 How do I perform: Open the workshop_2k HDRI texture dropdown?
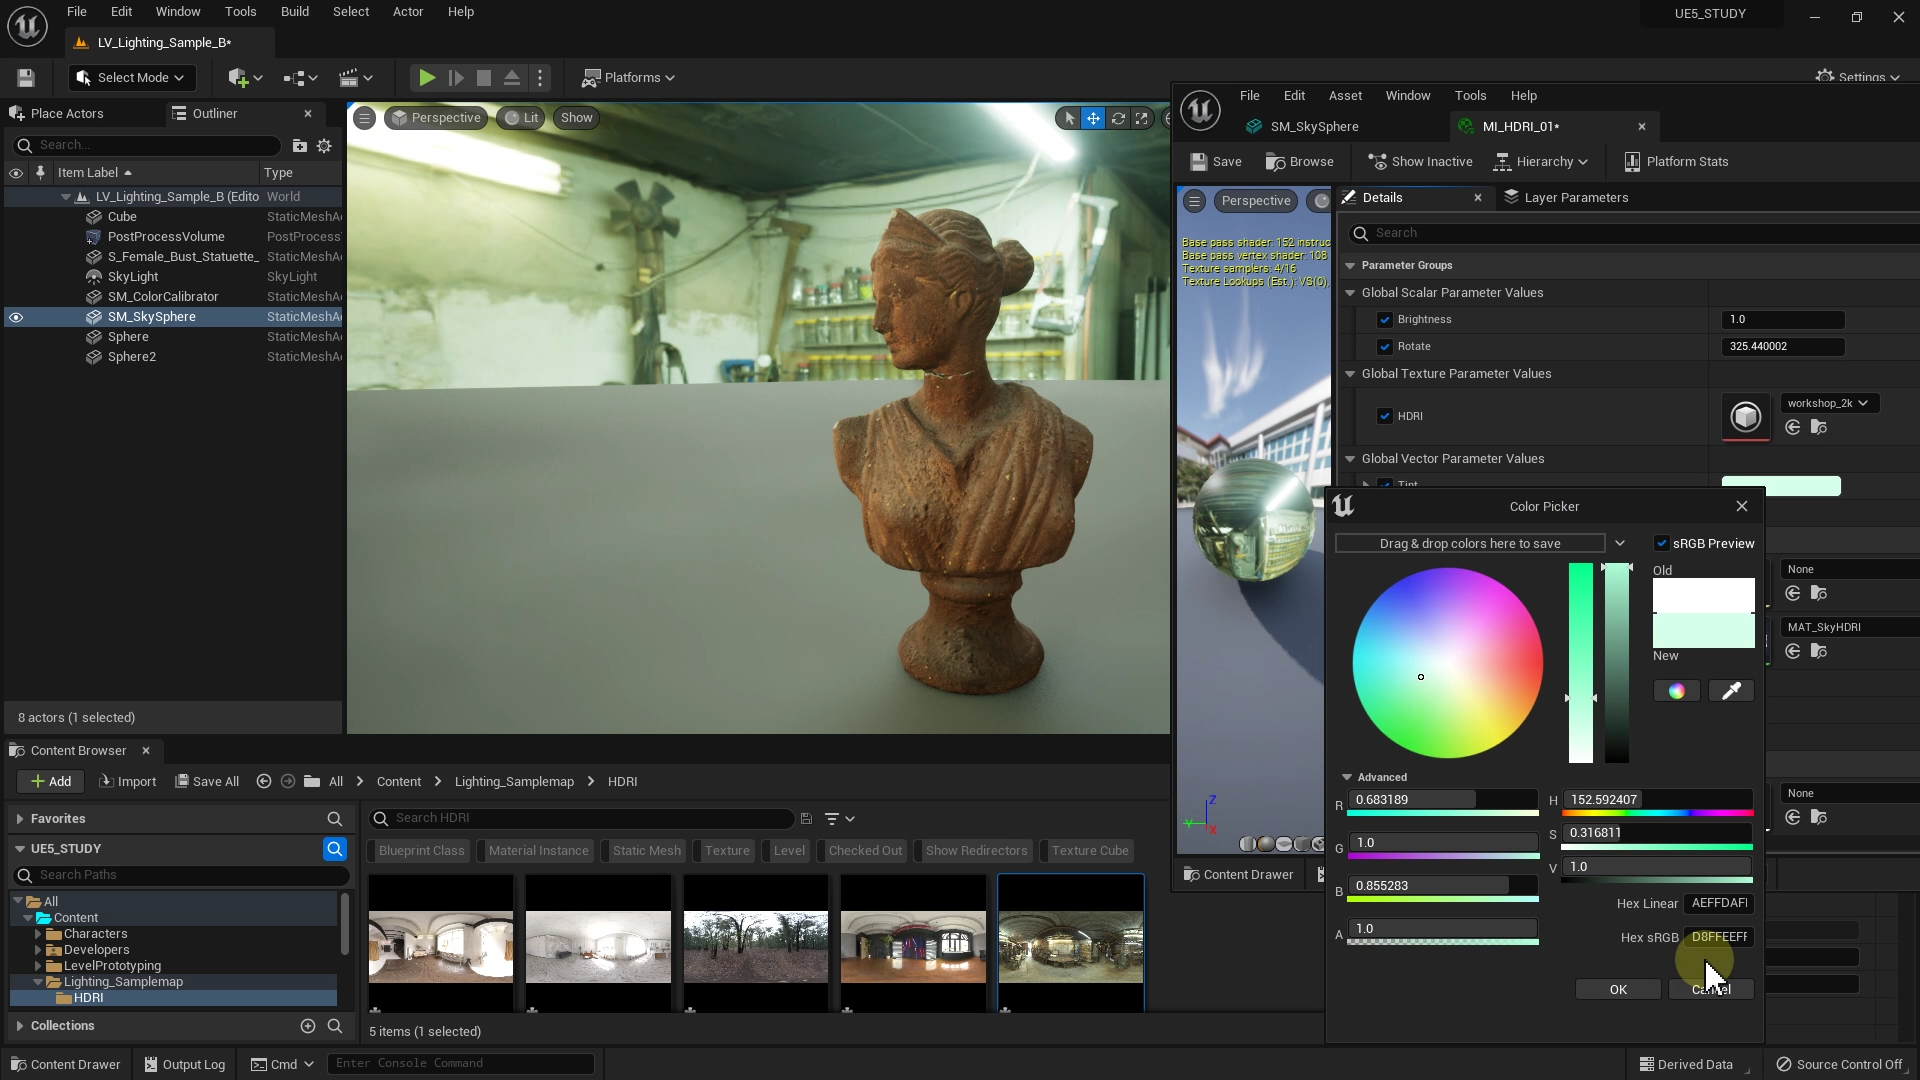pyautogui.click(x=1829, y=403)
